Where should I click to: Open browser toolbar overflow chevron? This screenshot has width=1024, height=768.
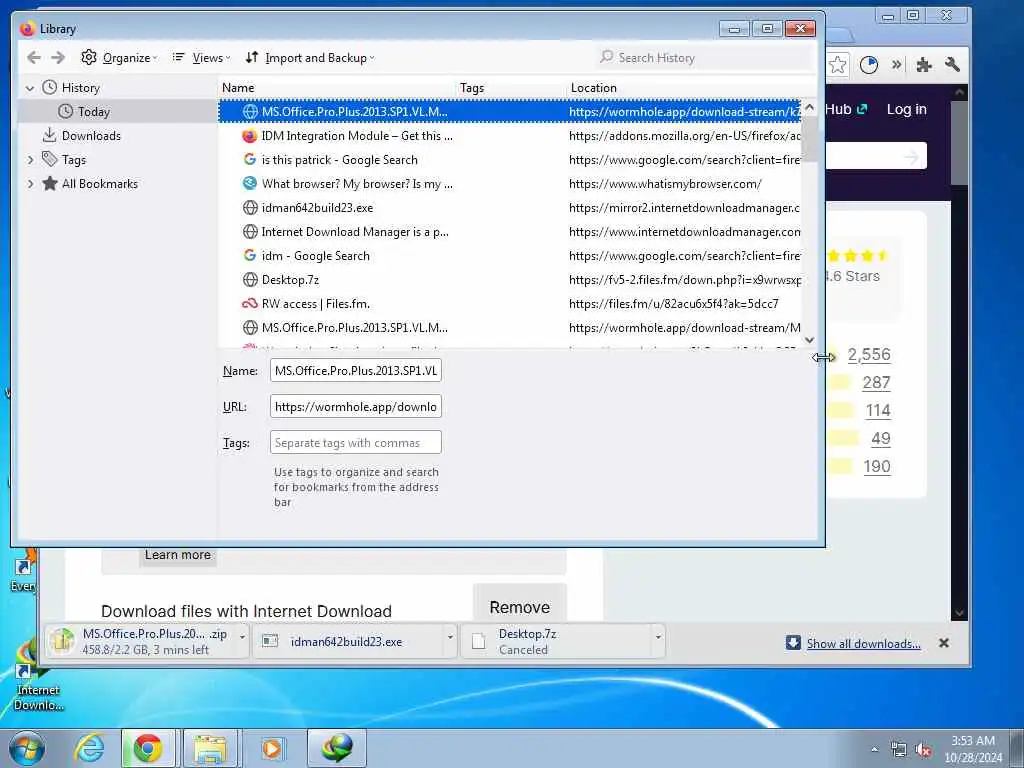pyautogui.click(x=897, y=64)
